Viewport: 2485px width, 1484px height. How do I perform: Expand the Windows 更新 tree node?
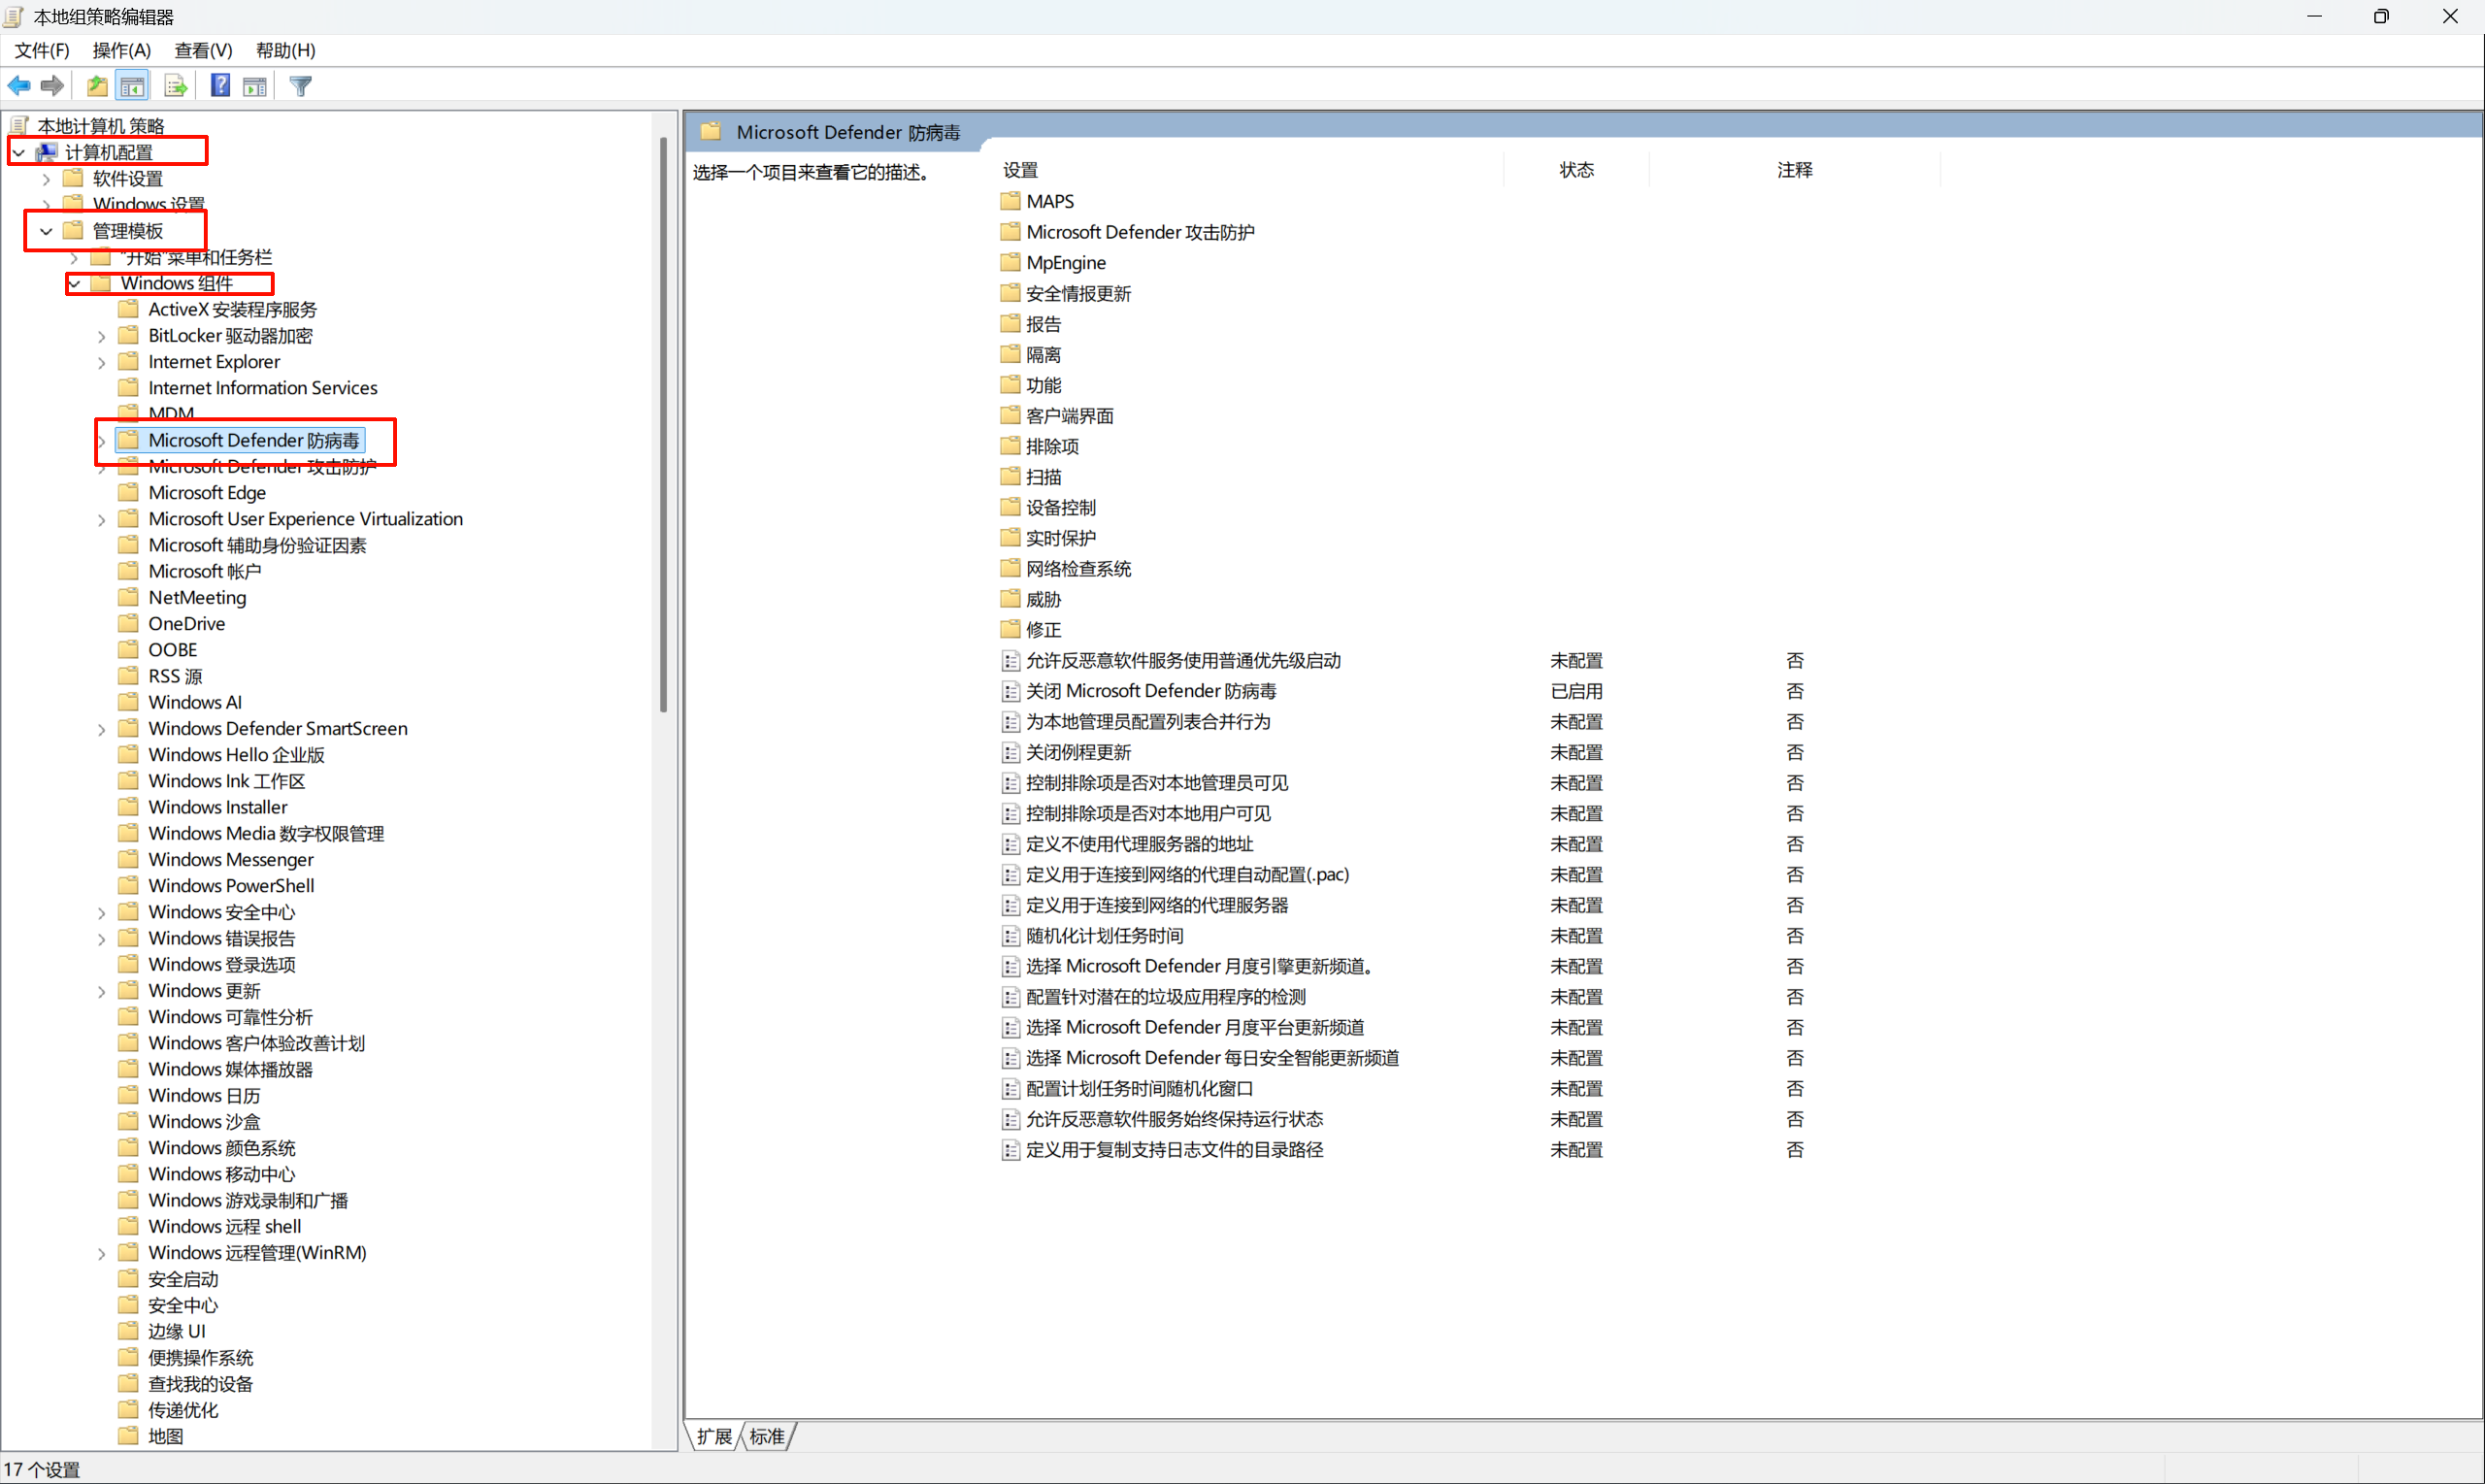coord(102,991)
